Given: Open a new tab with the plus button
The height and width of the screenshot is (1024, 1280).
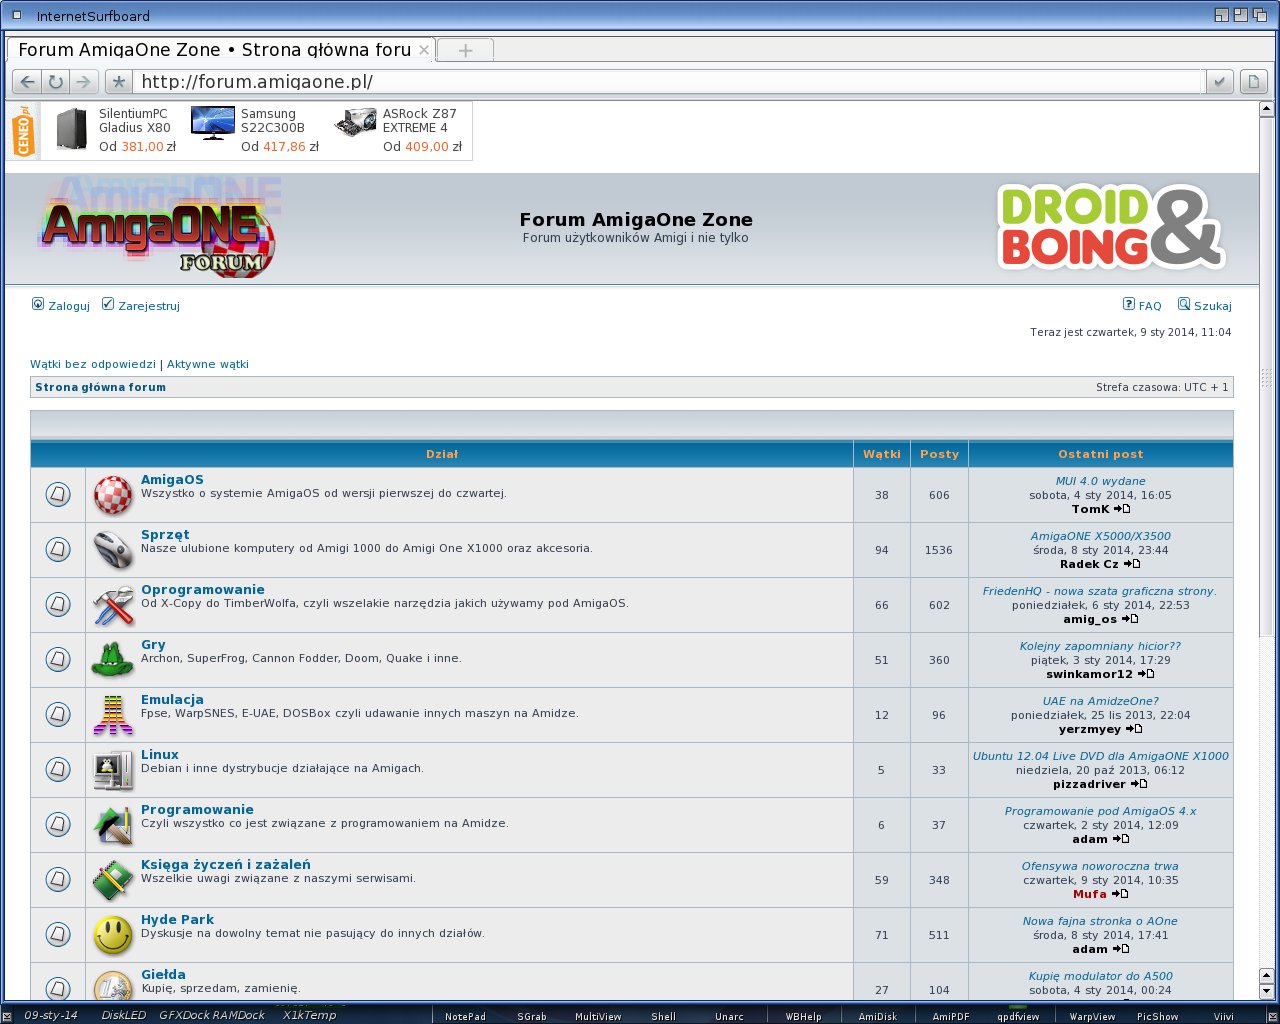Looking at the screenshot, I should 465,50.
